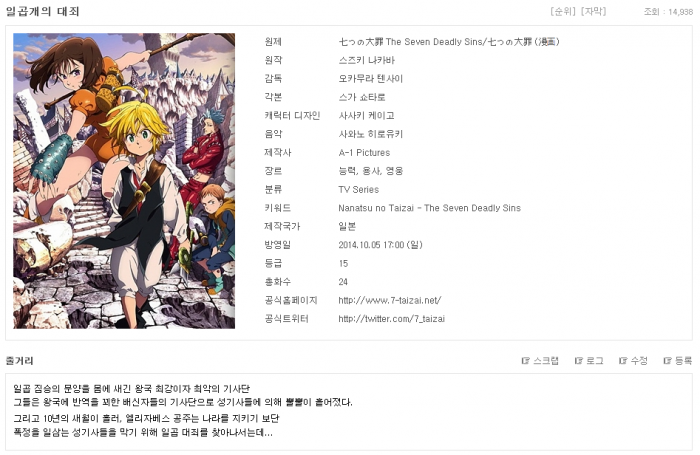Select the TV Series classification value
This screenshot has height=455, width=700.
click(358, 190)
